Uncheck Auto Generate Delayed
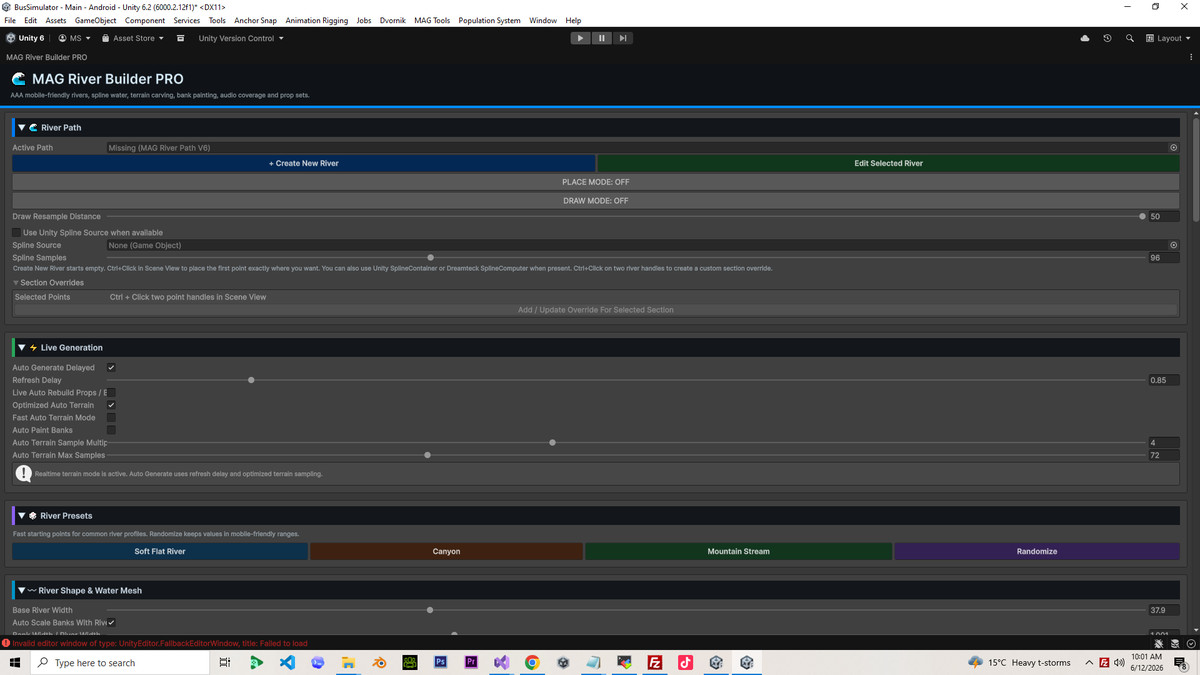This screenshot has width=1200, height=675. click(x=111, y=367)
